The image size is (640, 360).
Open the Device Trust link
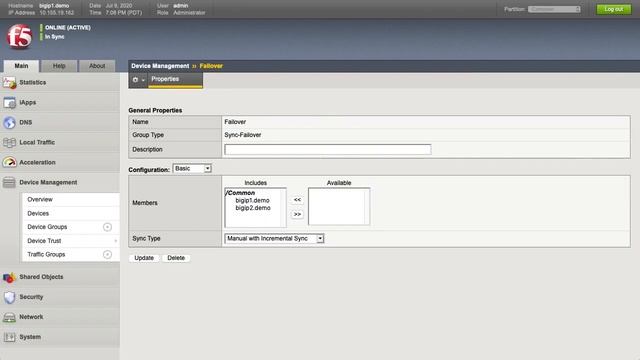click(x=44, y=241)
